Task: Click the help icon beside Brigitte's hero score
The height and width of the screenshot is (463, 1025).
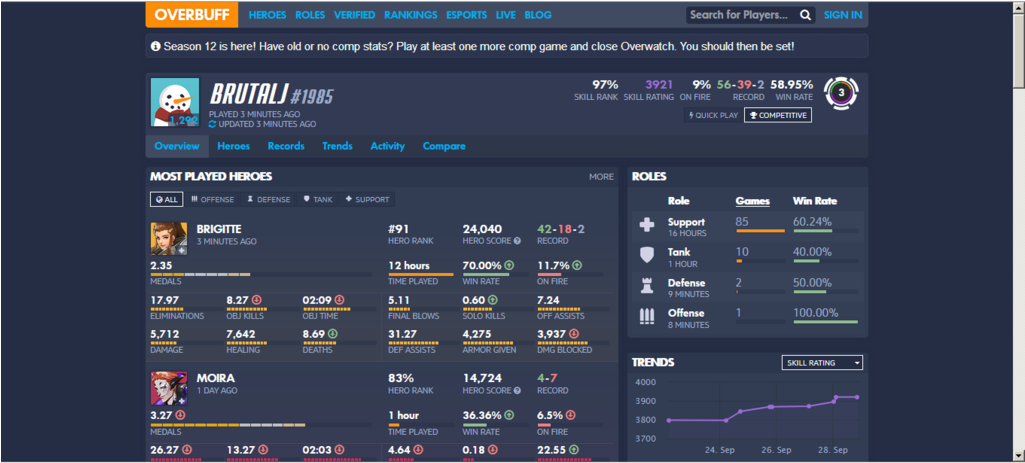Action: [x=518, y=241]
